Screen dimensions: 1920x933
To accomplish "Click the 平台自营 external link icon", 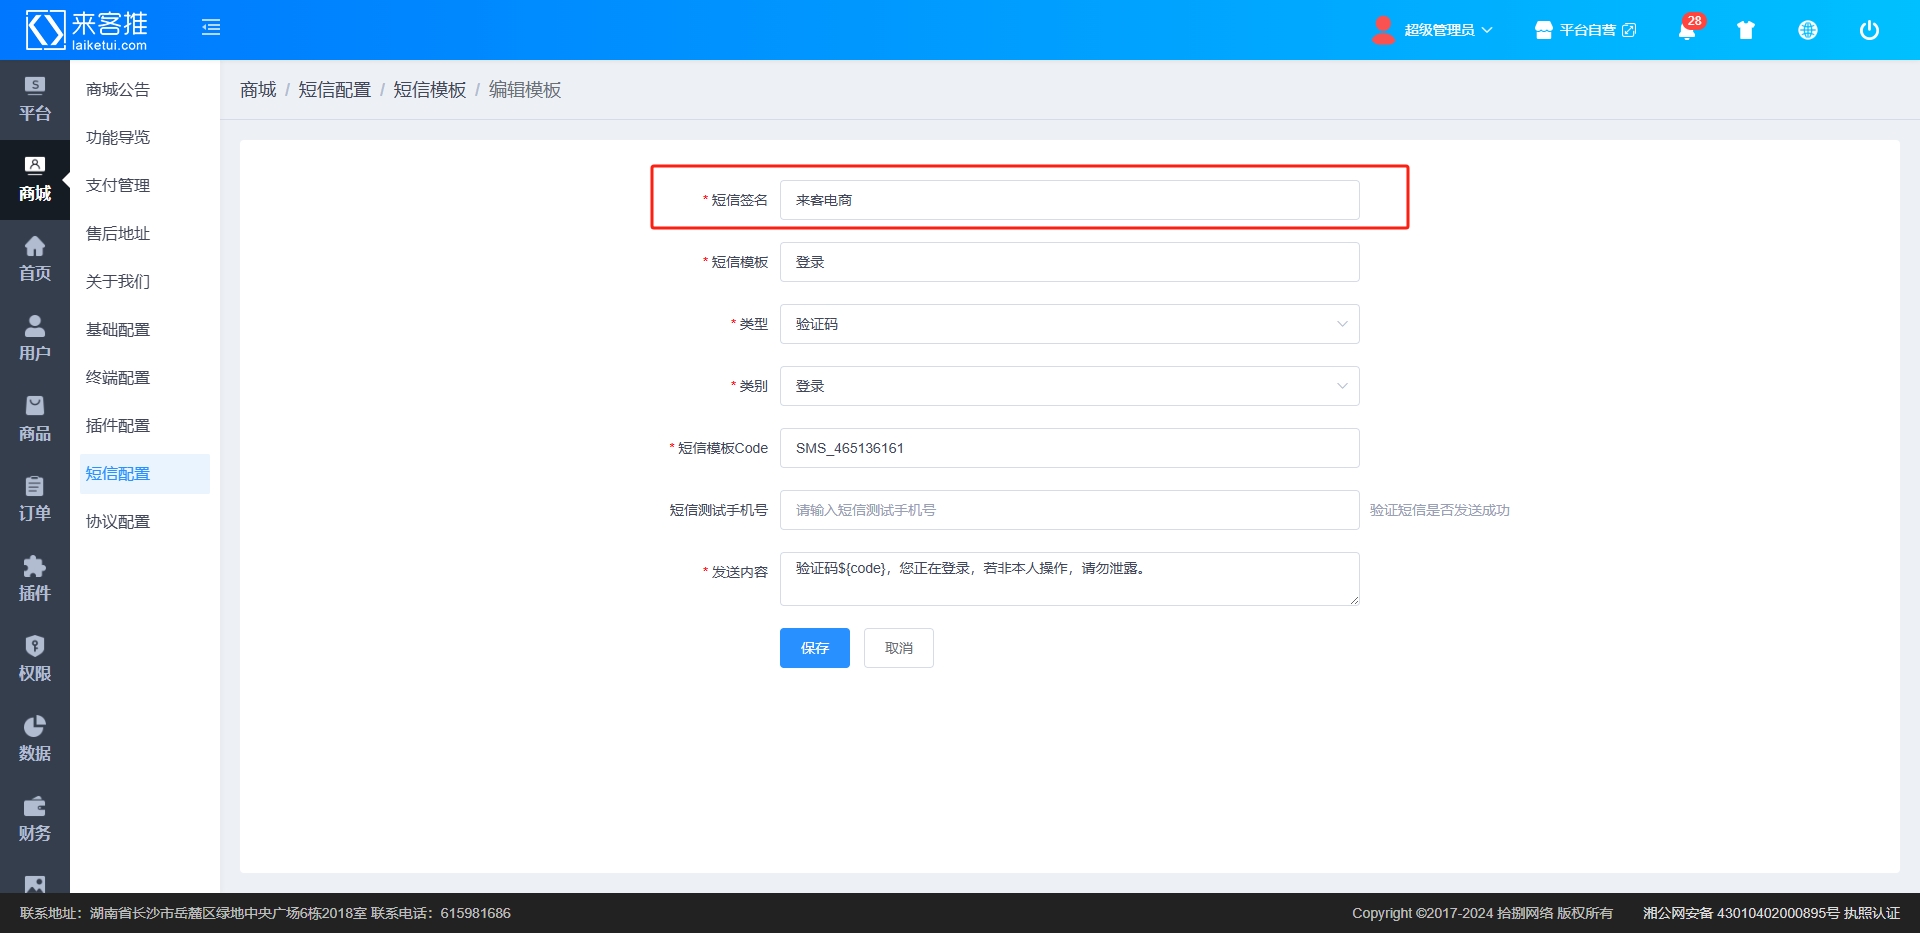I will tap(1628, 30).
